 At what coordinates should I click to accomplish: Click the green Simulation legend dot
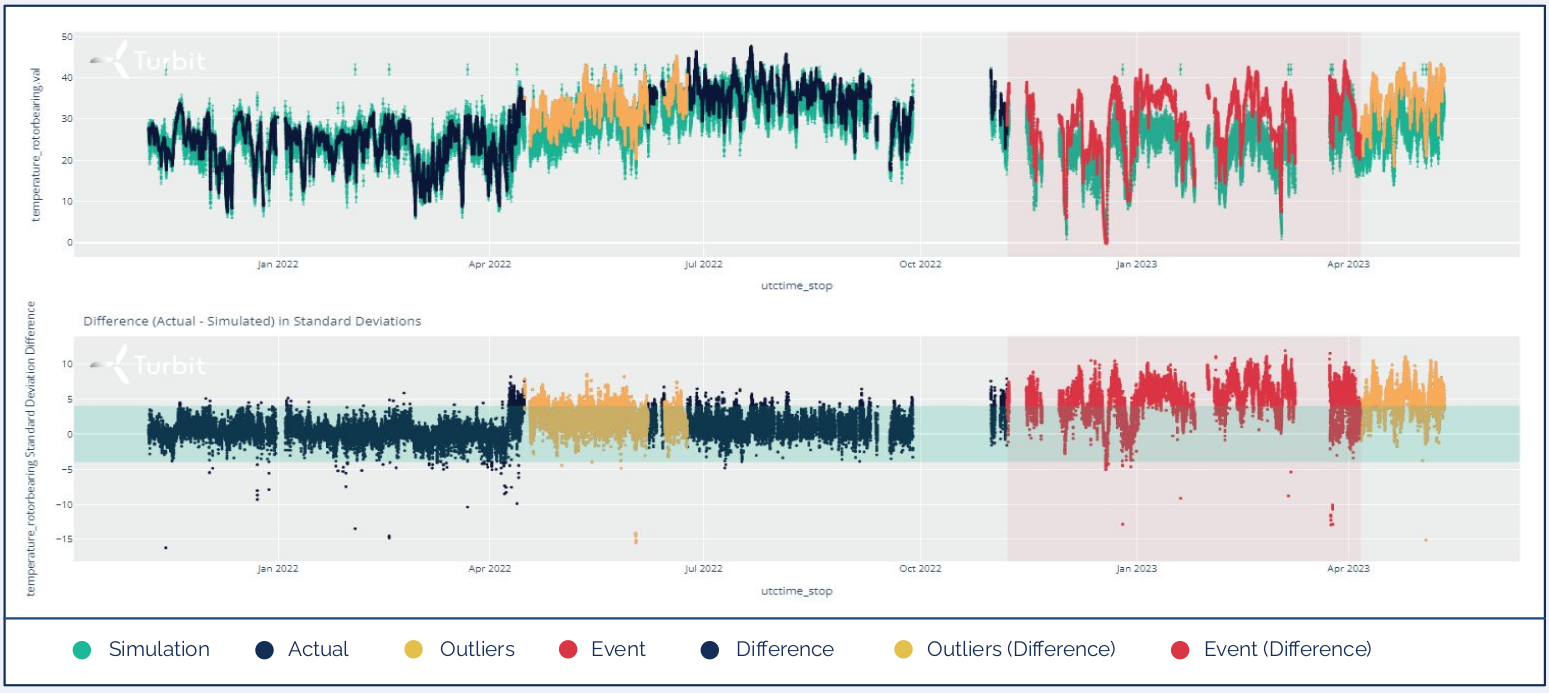(82, 650)
